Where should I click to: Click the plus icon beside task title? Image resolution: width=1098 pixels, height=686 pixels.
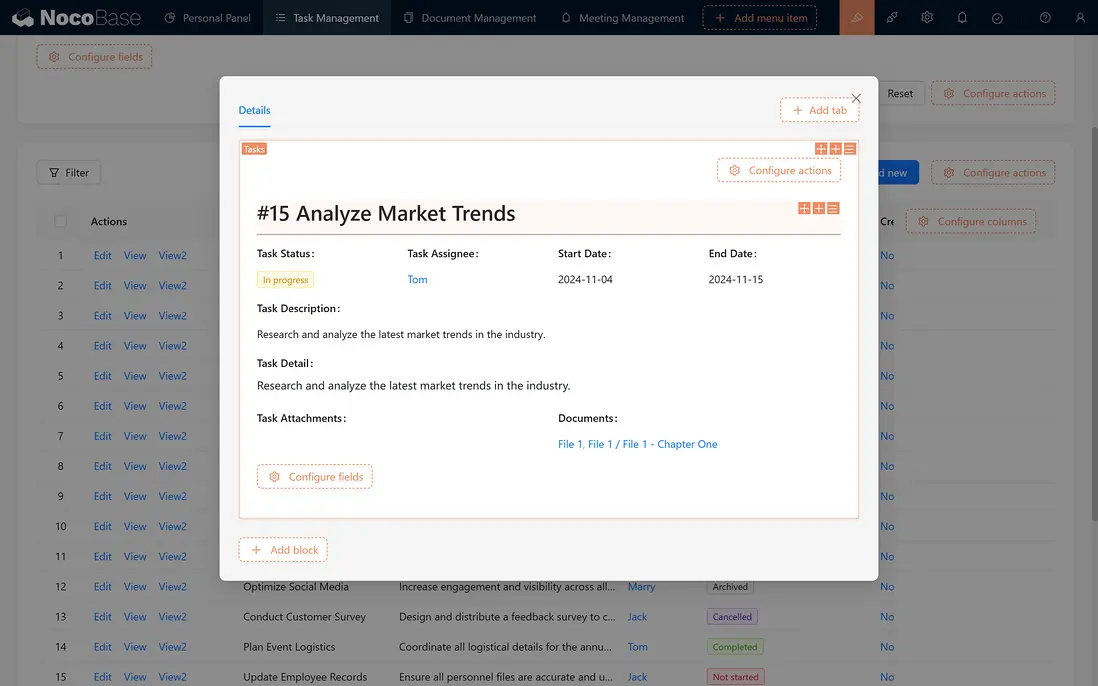(819, 208)
